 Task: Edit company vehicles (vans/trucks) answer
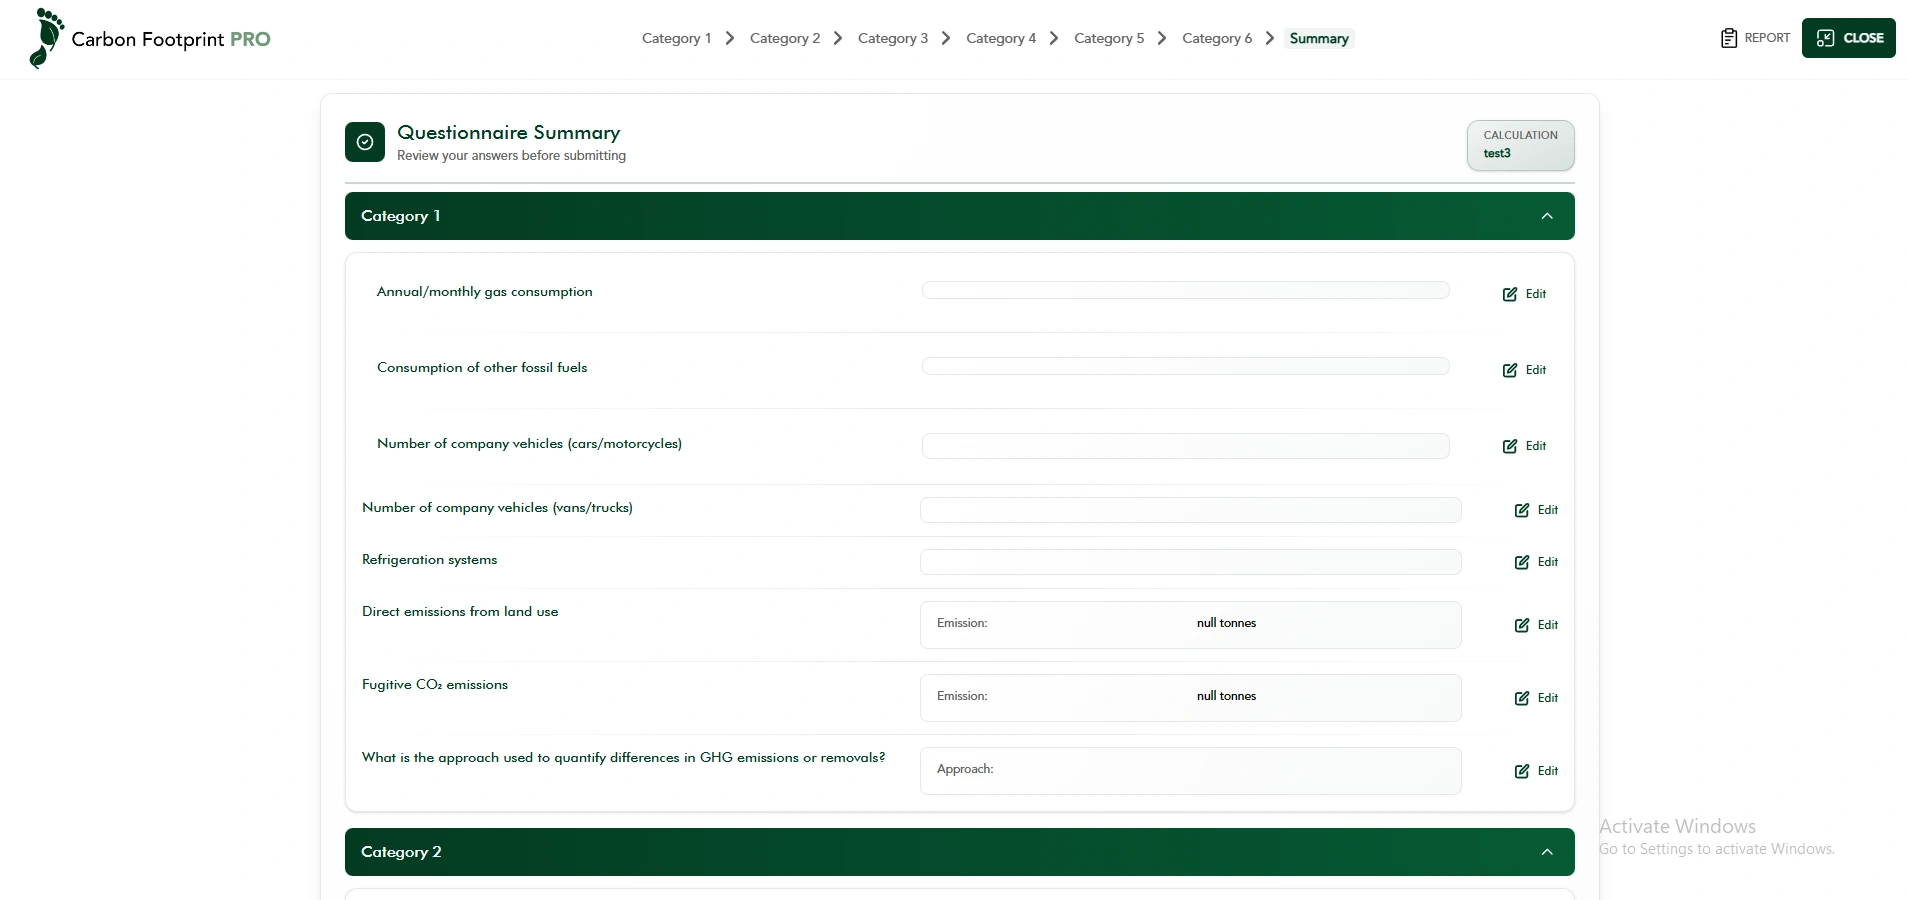(1536, 510)
